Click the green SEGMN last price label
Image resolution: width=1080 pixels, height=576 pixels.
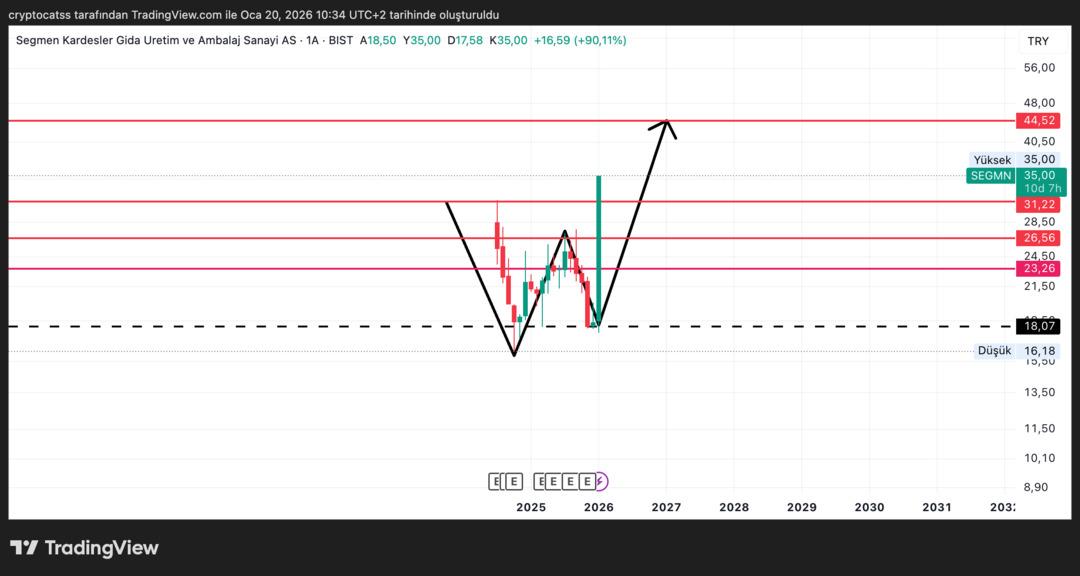point(990,176)
